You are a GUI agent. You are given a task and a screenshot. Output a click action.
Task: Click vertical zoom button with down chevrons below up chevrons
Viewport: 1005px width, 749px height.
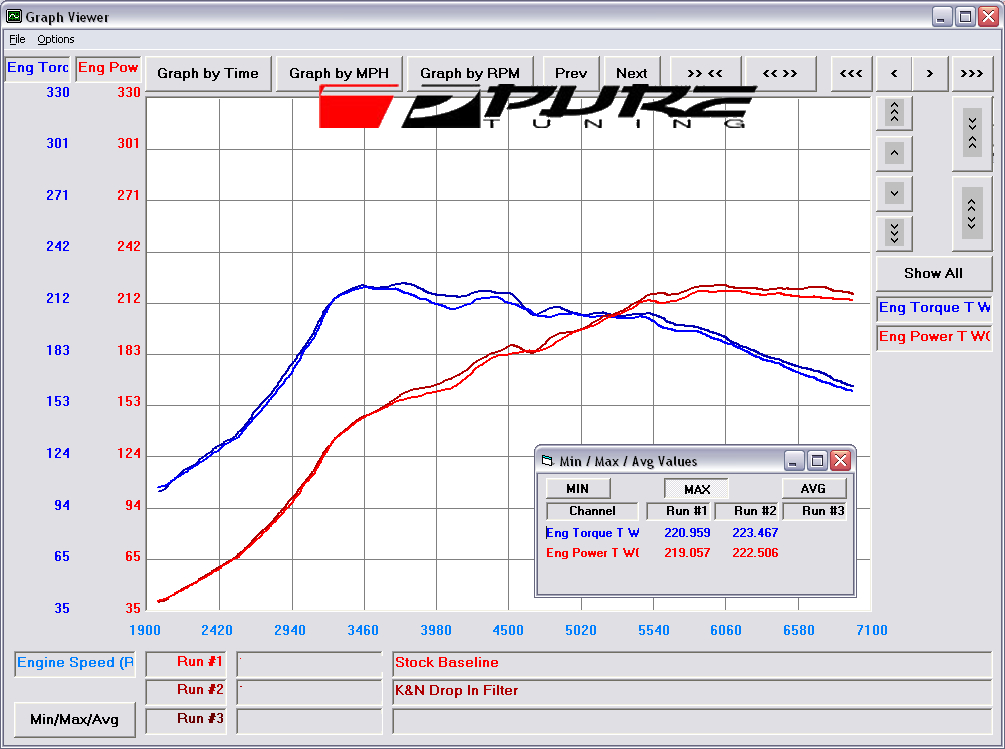point(972,213)
